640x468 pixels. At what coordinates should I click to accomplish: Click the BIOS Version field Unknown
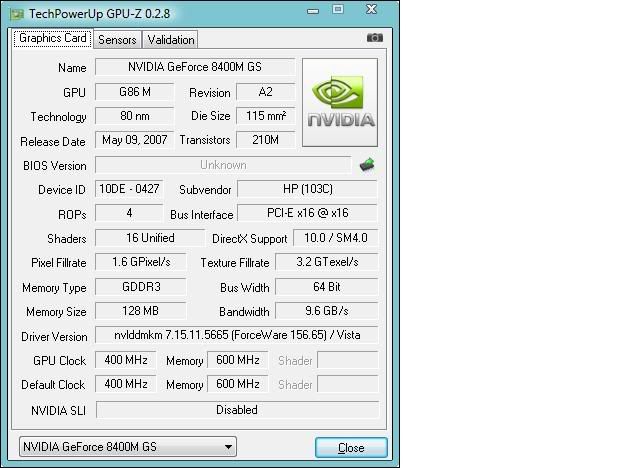pos(223,165)
